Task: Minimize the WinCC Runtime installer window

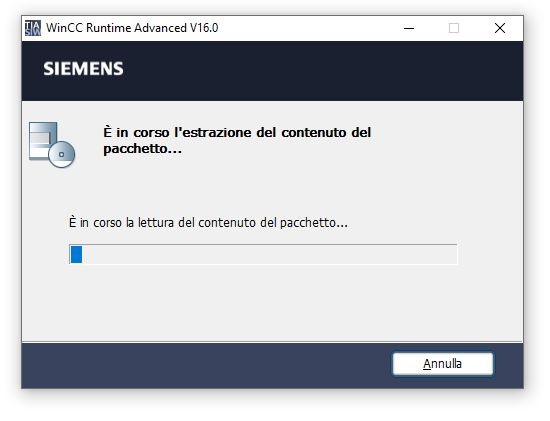Action: tap(409, 28)
